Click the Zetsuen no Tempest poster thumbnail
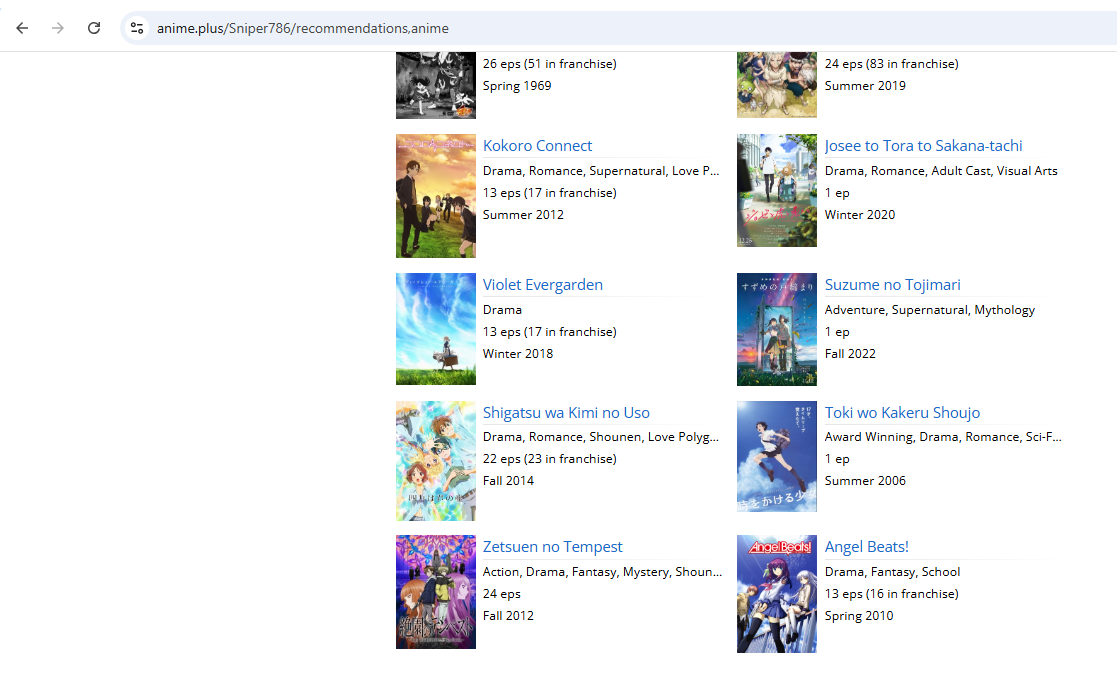The height and width of the screenshot is (683, 1117). (436, 592)
